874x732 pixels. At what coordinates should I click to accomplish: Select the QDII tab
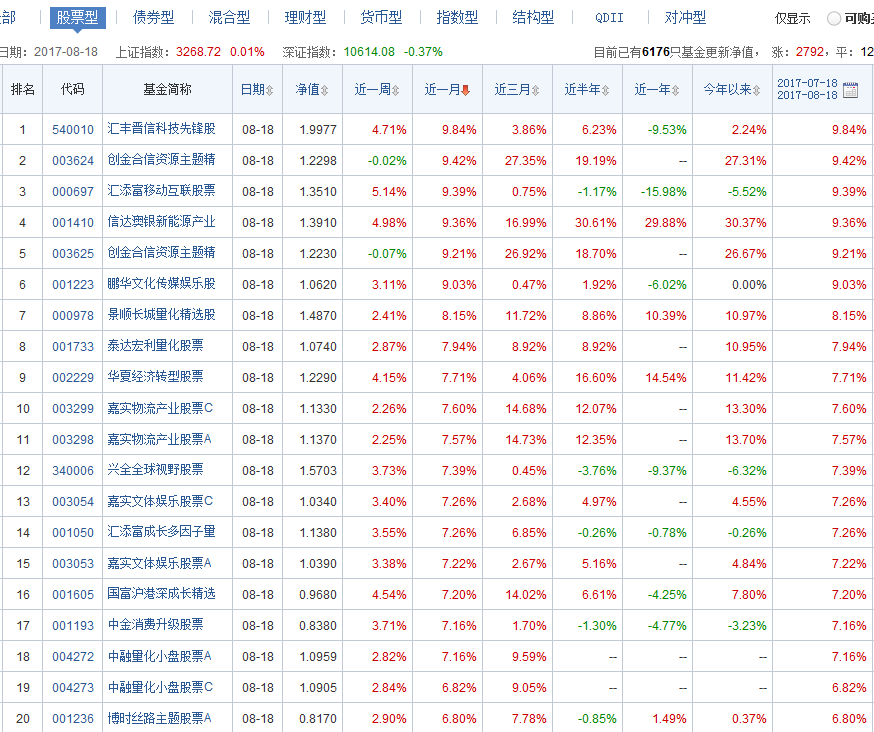608,17
